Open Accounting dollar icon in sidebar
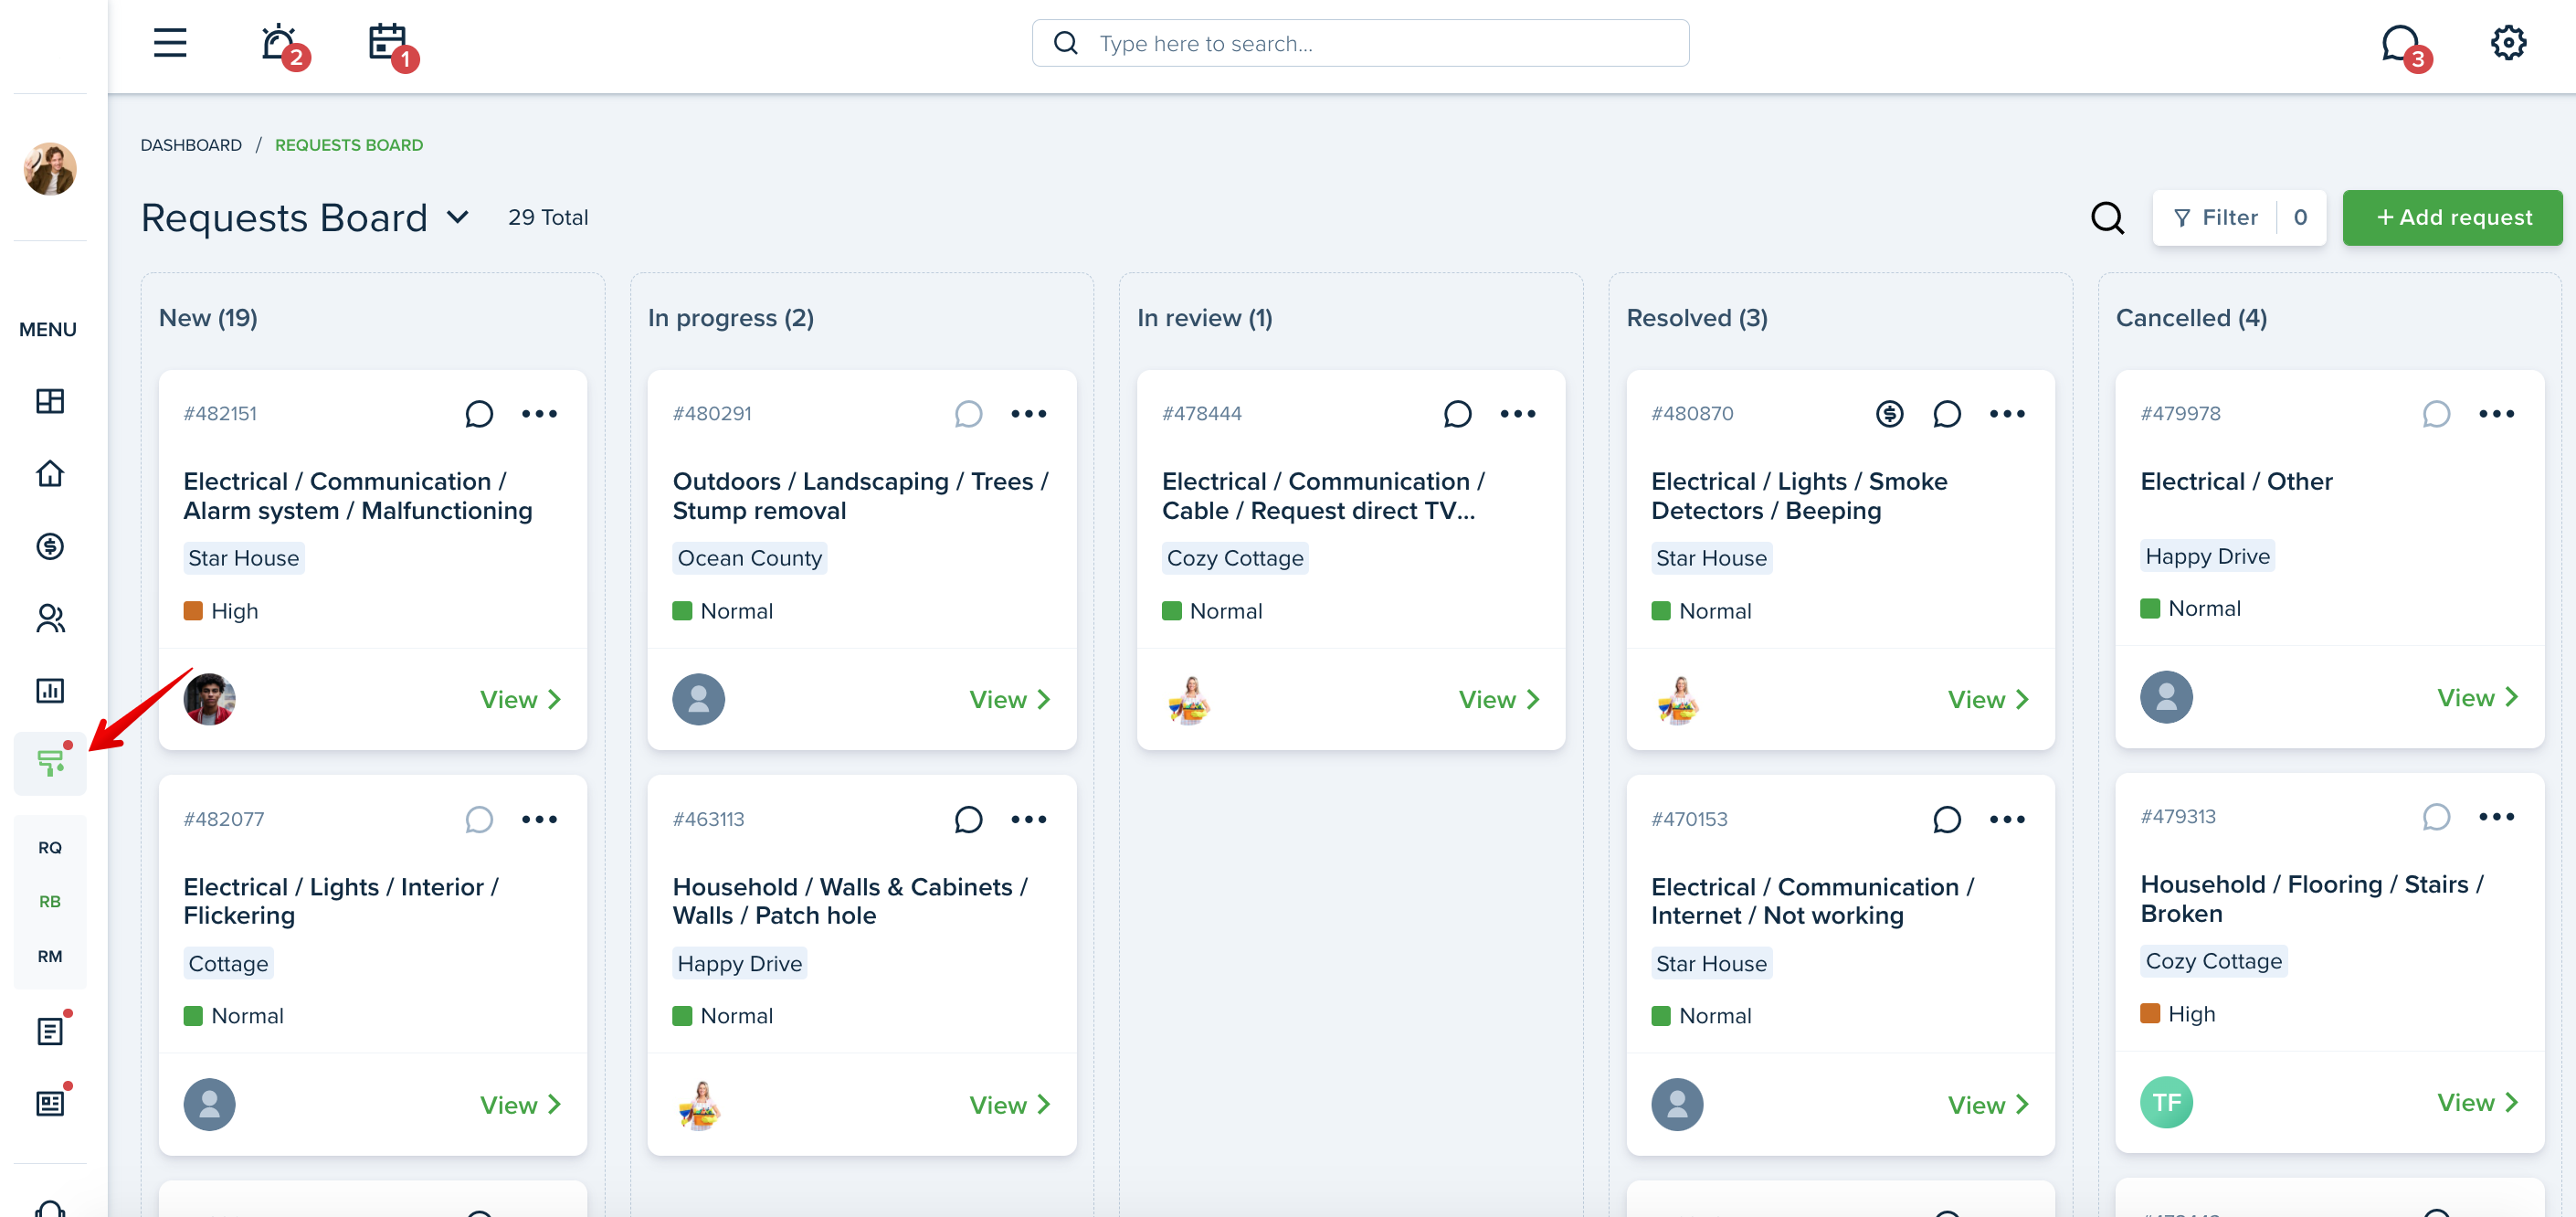 [50, 546]
